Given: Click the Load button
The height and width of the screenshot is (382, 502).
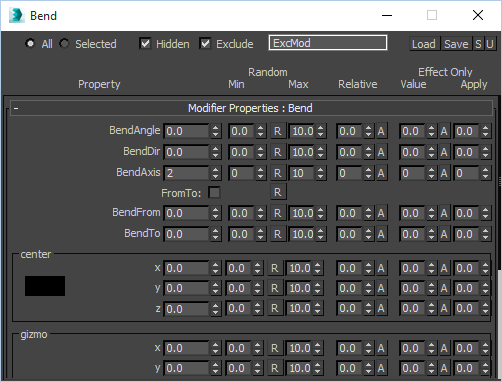Looking at the screenshot, I should pos(424,44).
